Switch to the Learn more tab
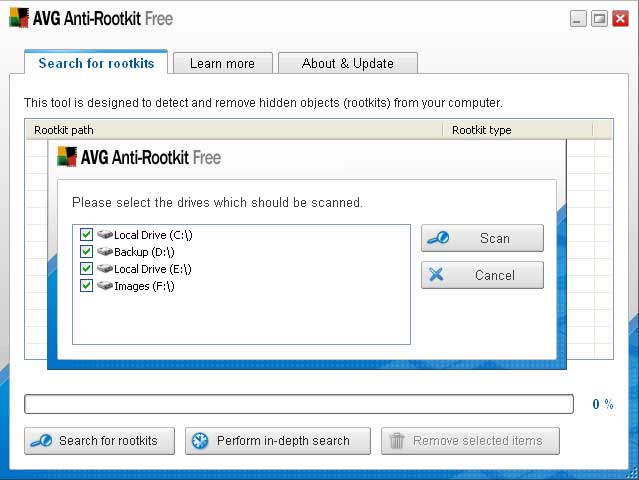 click(221, 63)
